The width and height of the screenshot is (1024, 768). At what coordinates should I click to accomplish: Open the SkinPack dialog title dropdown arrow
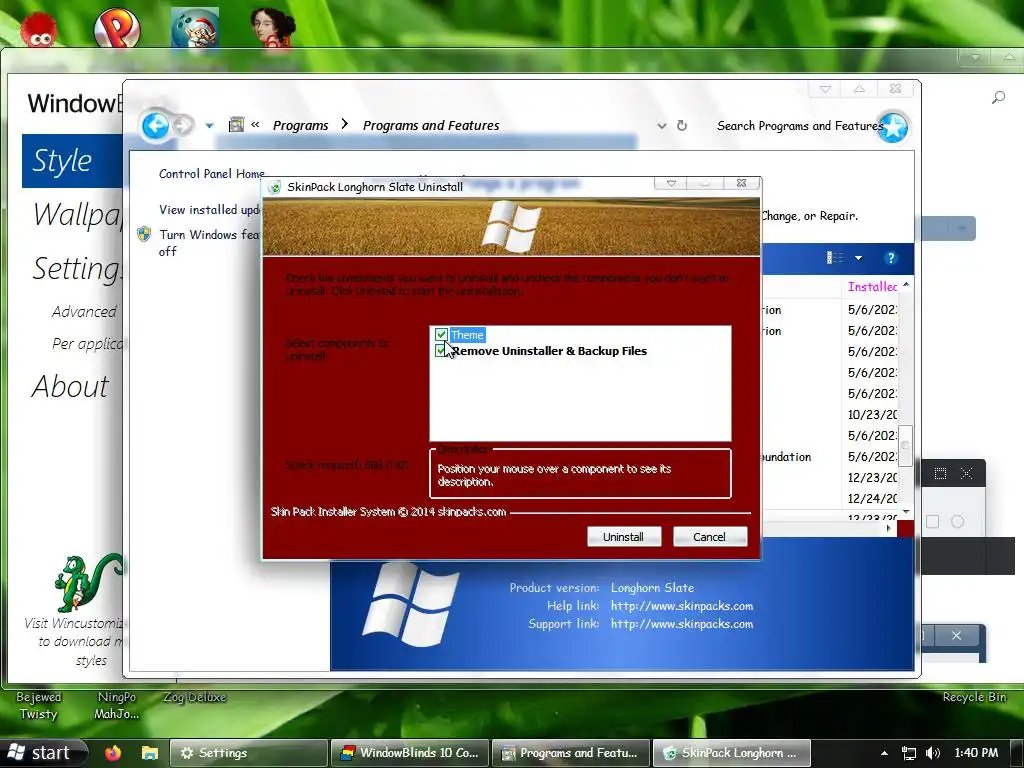click(x=671, y=184)
